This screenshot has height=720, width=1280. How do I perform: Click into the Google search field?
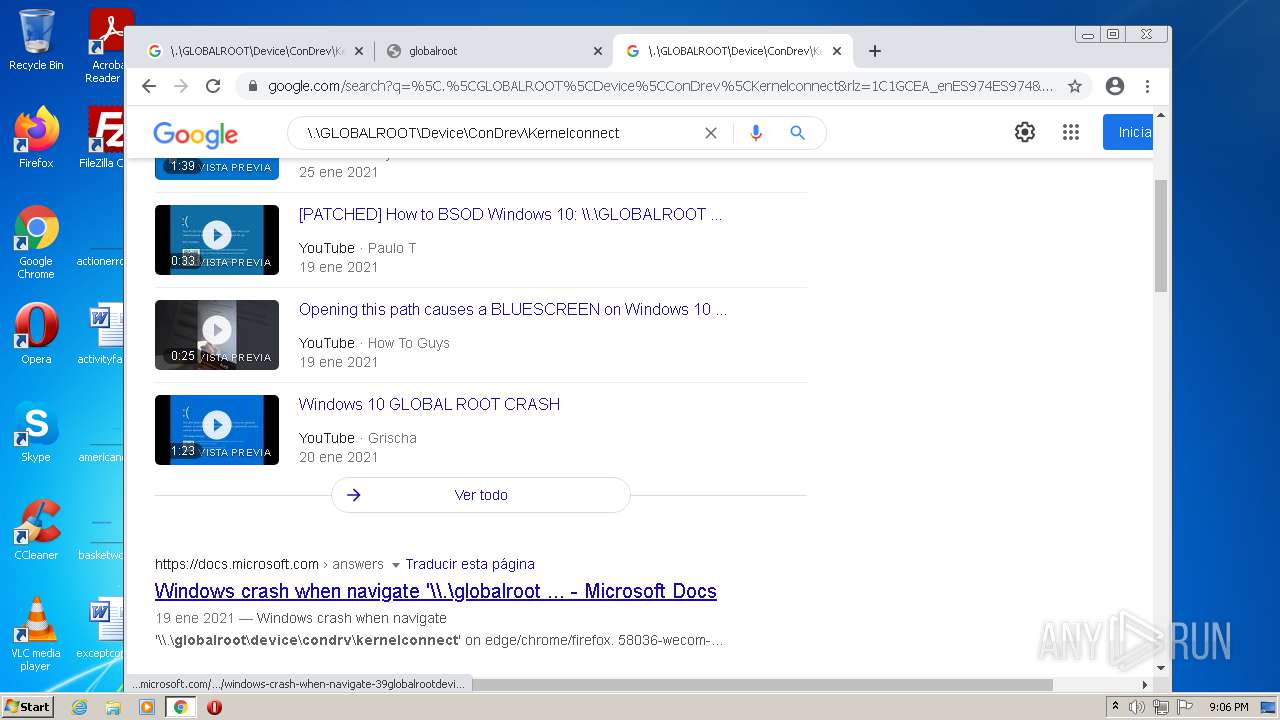tap(500, 133)
